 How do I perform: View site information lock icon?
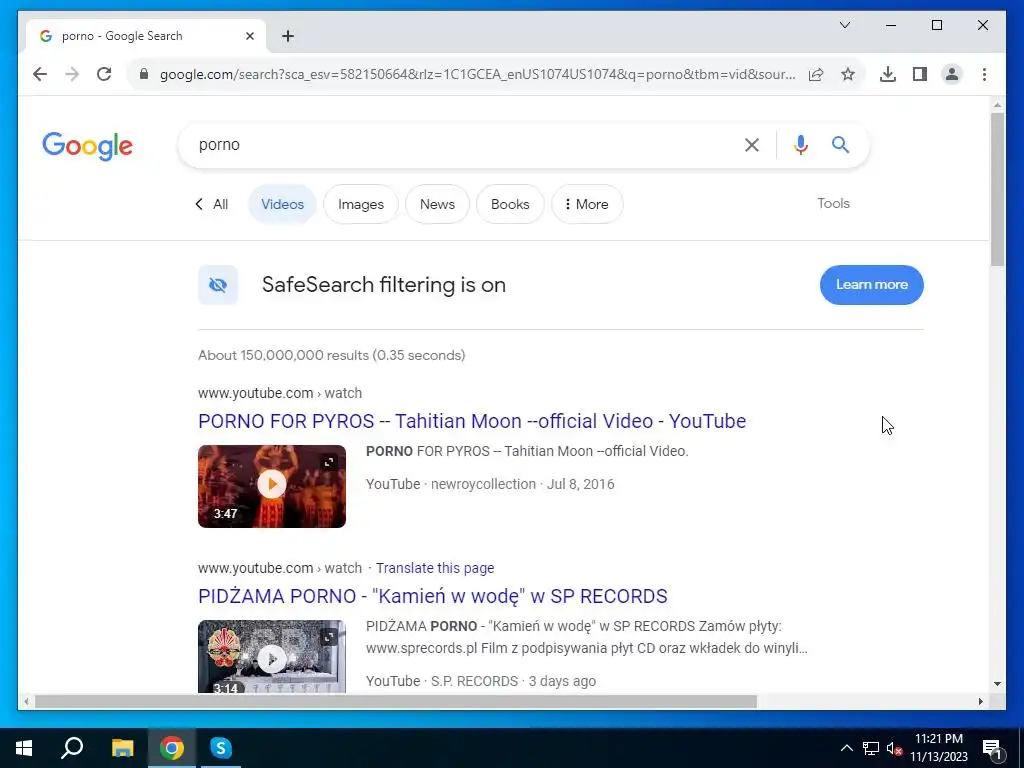(x=144, y=74)
